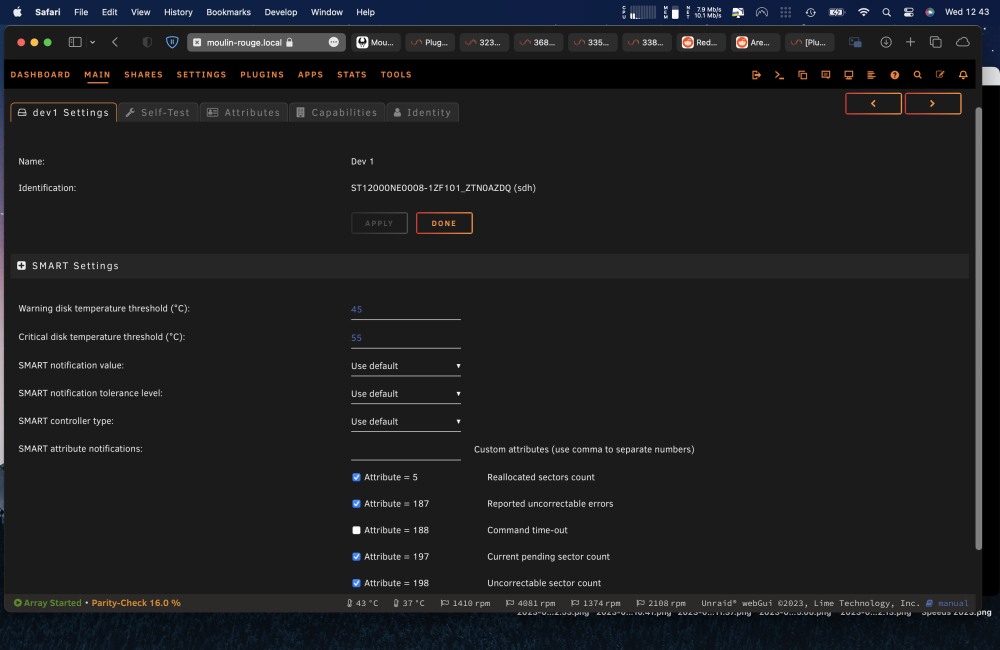
Task: Open SMART notification value dropdown
Action: (x=406, y=366)
